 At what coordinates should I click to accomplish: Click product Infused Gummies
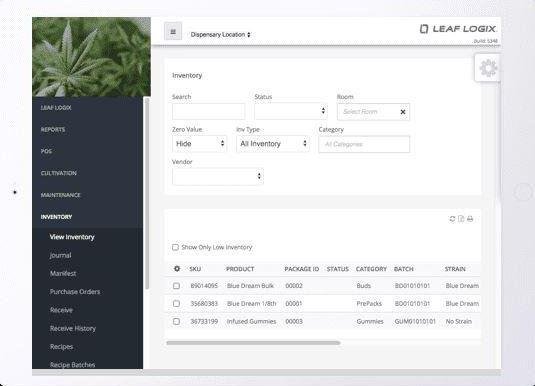(251, 321)
